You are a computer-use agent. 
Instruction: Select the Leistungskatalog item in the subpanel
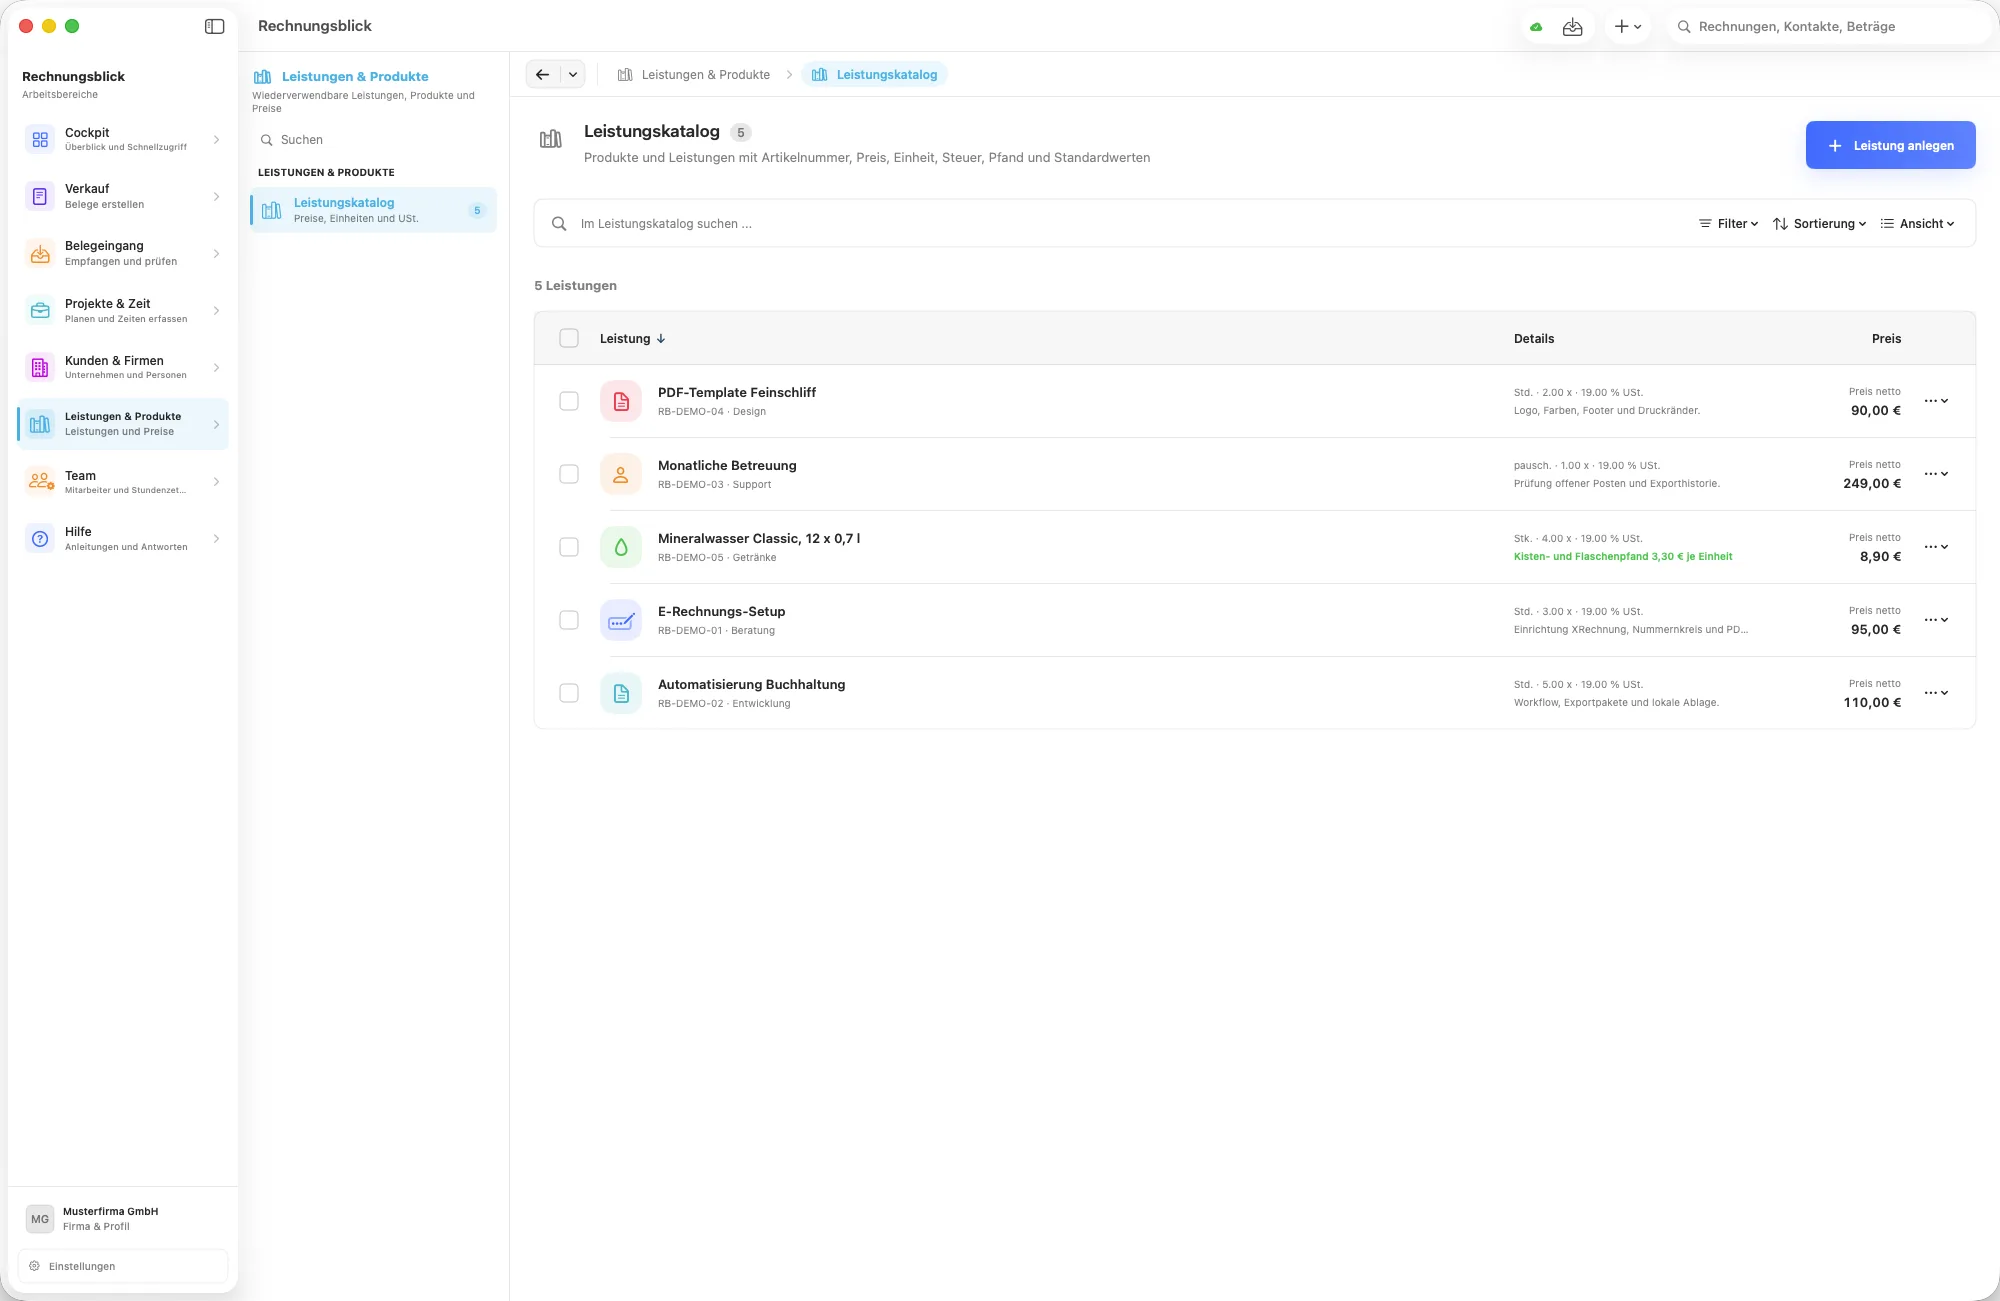[x=373, y=211]
